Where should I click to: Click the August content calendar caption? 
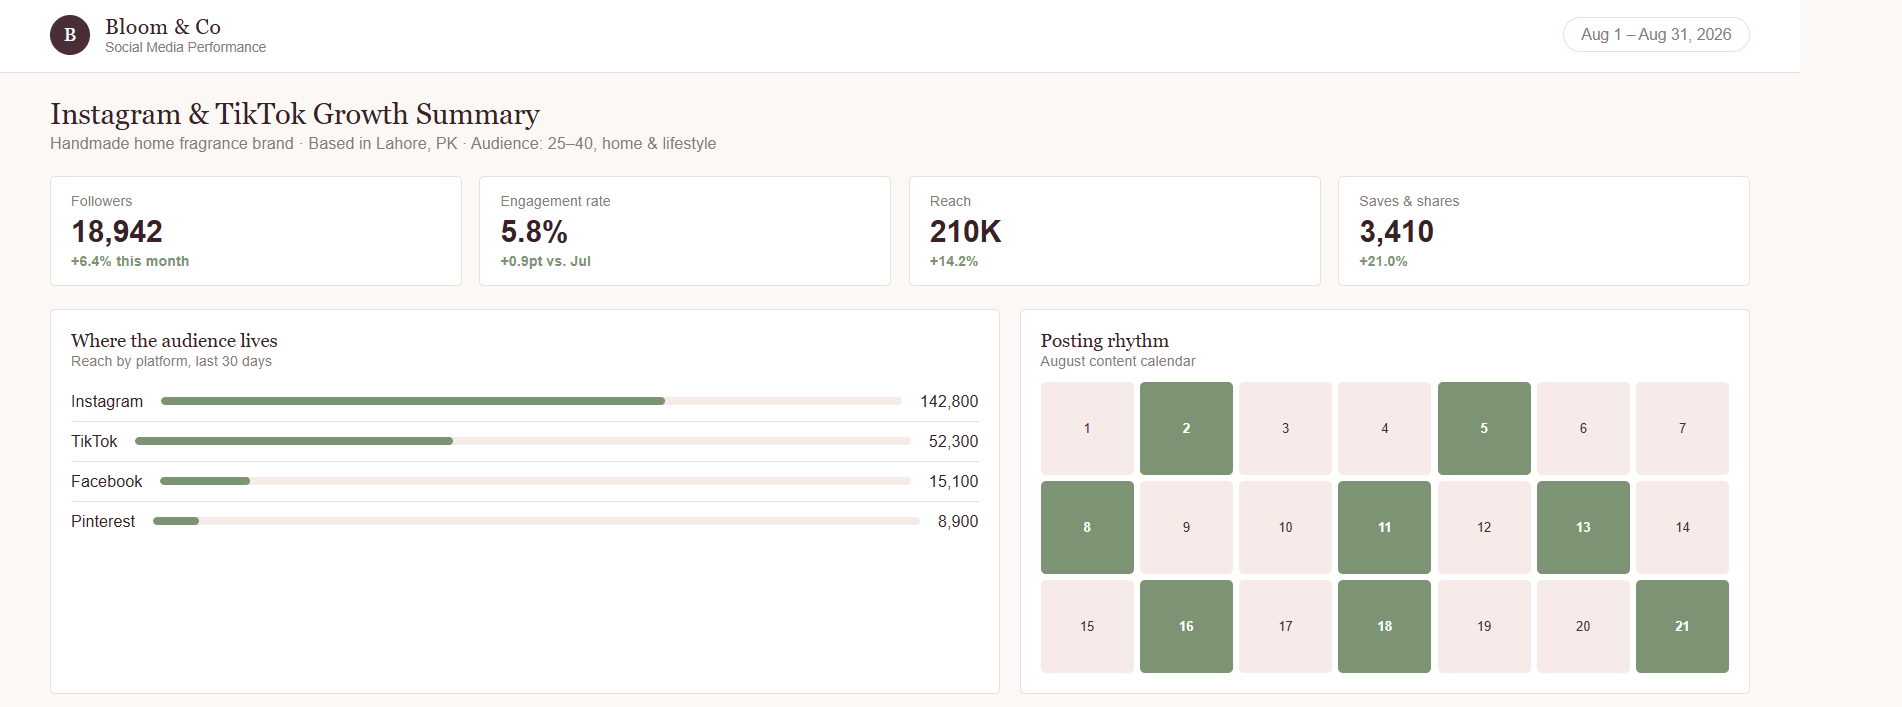(1117, 361)
